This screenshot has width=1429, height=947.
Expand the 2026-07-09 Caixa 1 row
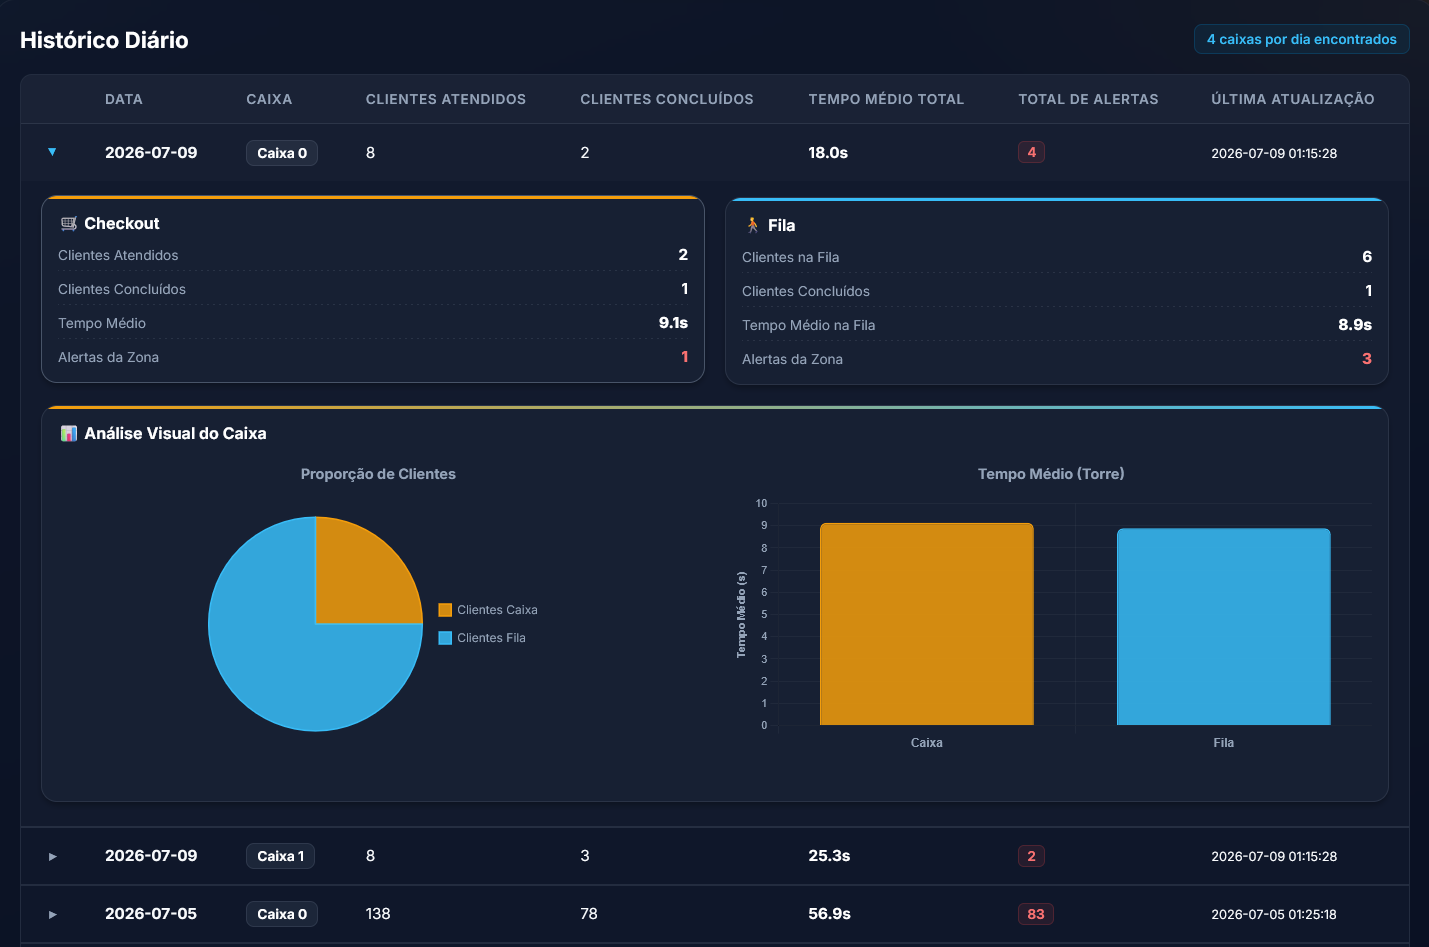coord(52,856)
